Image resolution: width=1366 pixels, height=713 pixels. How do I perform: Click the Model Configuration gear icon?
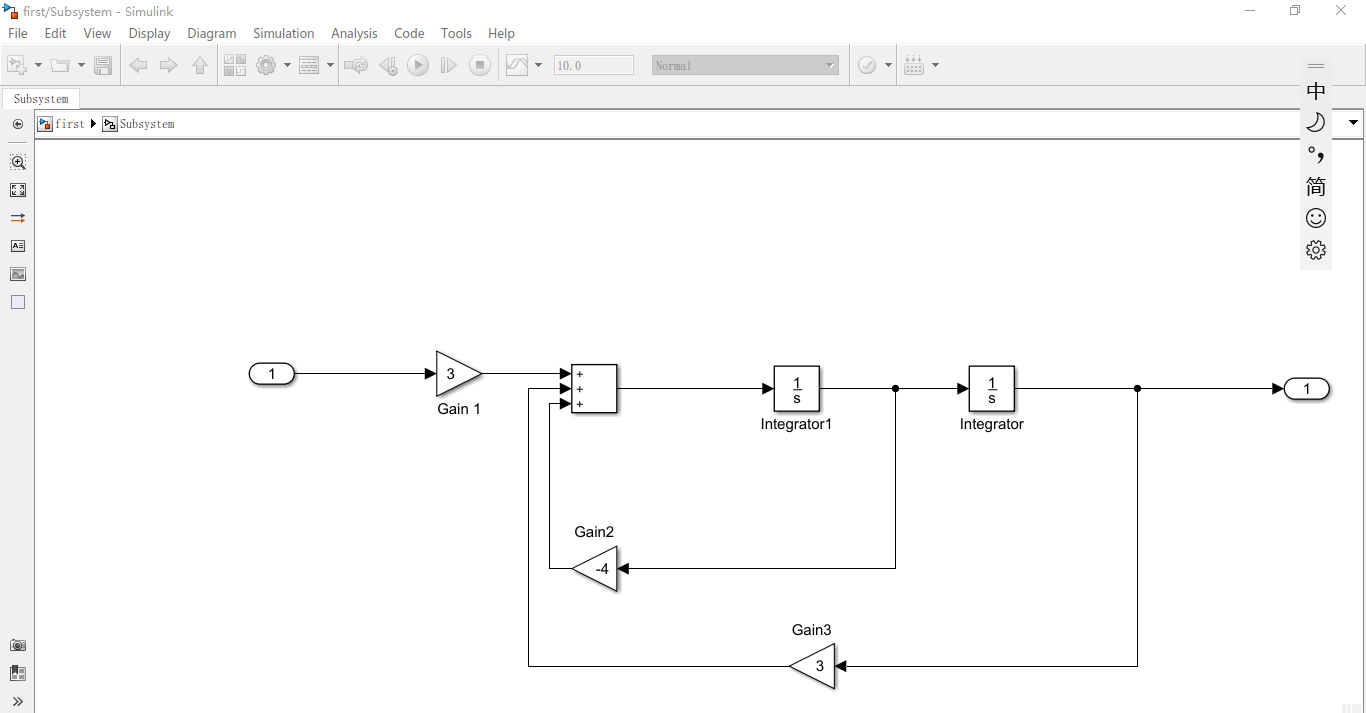[x=266, y=65]
